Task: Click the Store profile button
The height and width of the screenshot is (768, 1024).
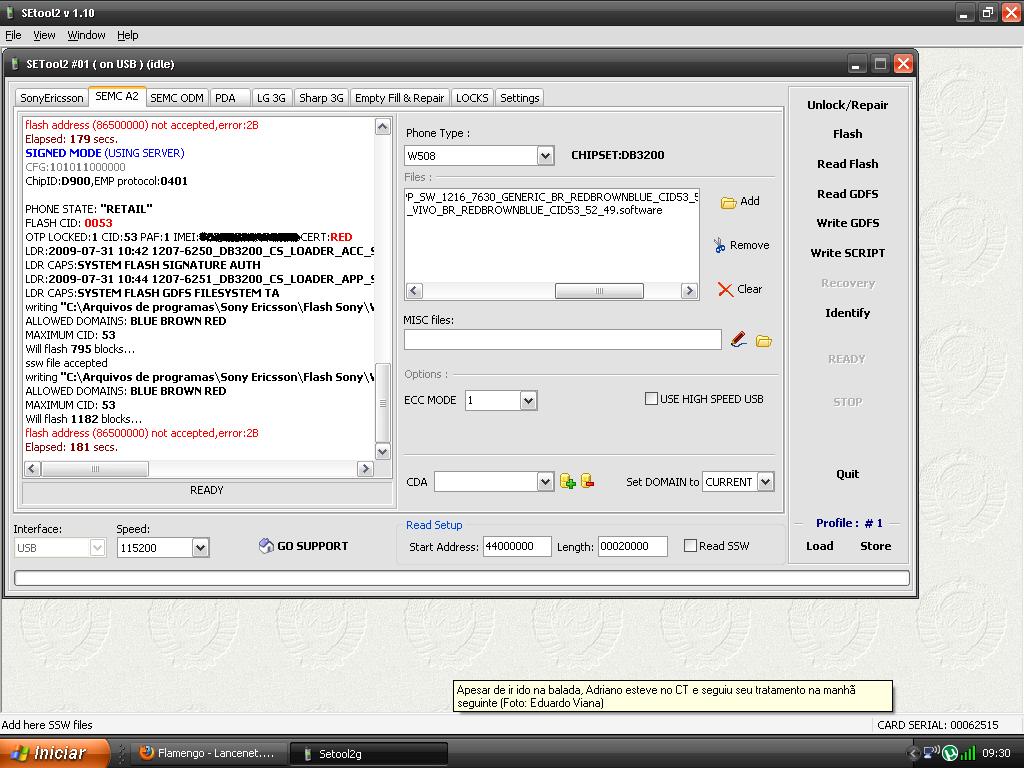Action: pos(876,546)
